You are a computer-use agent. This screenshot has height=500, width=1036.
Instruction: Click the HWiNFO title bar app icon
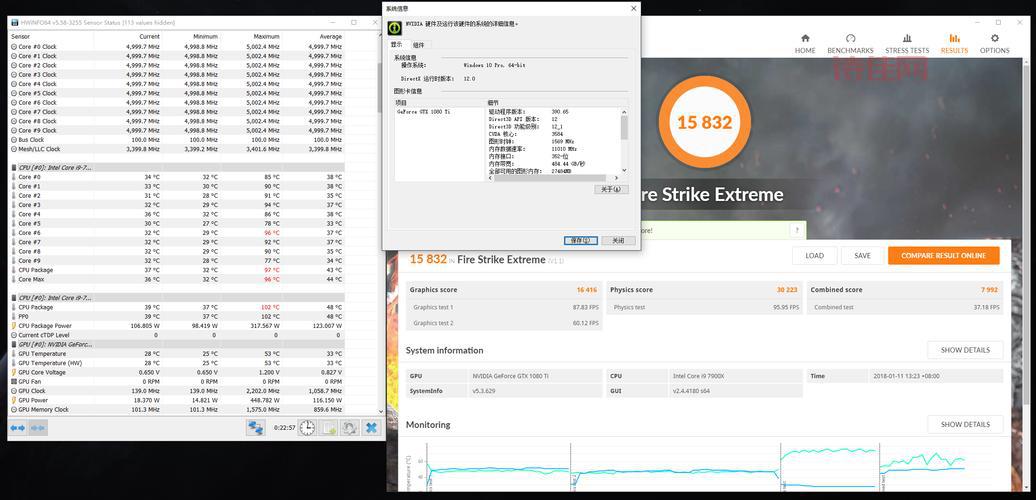tap(15, 22)
